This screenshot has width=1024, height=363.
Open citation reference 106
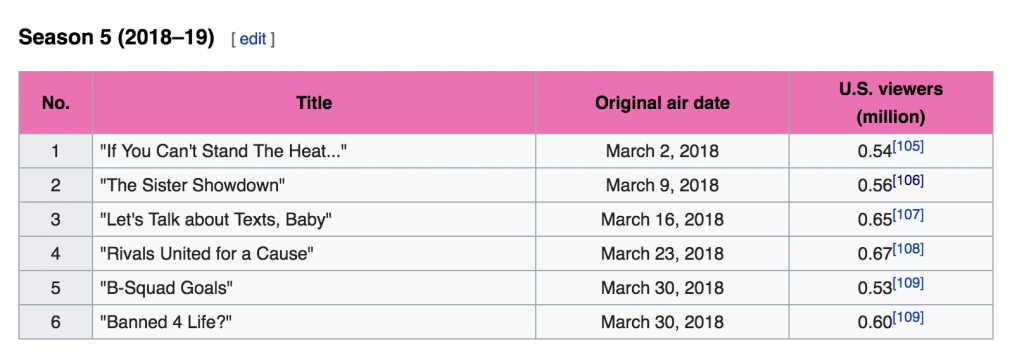pos(908,181)
